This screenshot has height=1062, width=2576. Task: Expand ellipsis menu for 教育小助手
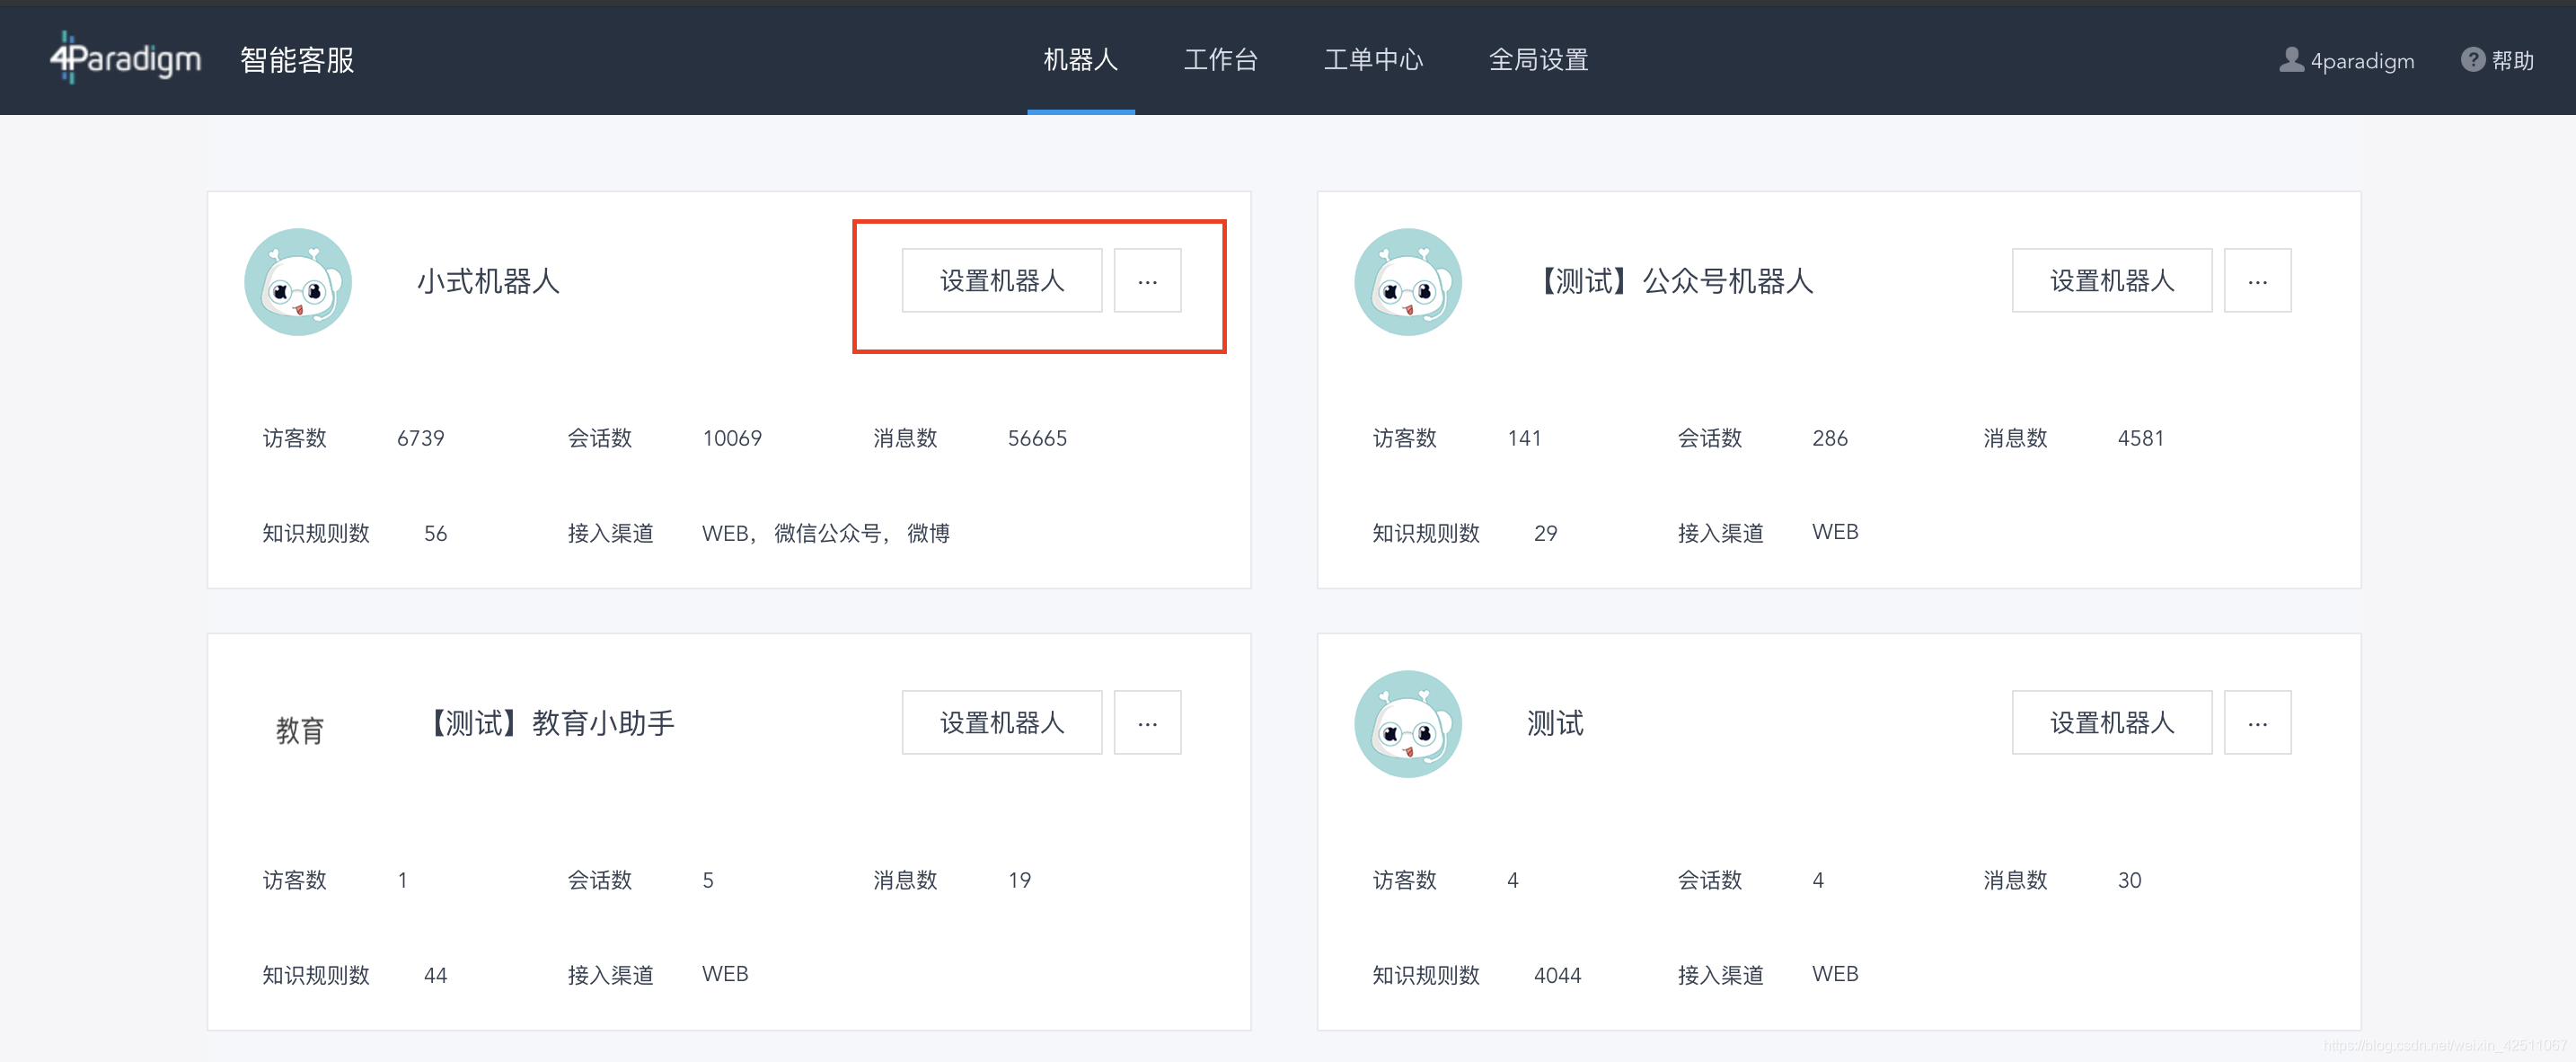[x=1147, y=723]
